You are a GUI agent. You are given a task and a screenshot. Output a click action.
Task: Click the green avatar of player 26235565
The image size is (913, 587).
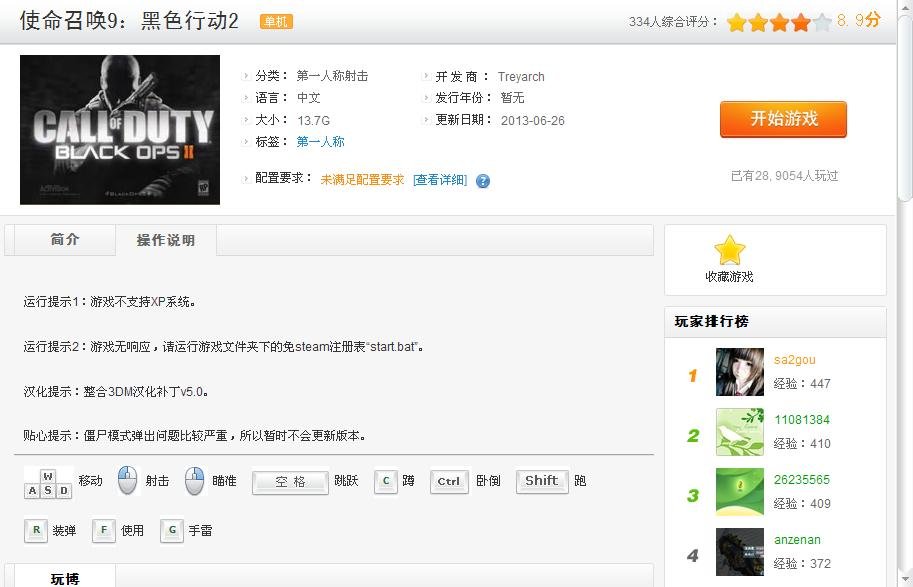click(x=739, y=491)
